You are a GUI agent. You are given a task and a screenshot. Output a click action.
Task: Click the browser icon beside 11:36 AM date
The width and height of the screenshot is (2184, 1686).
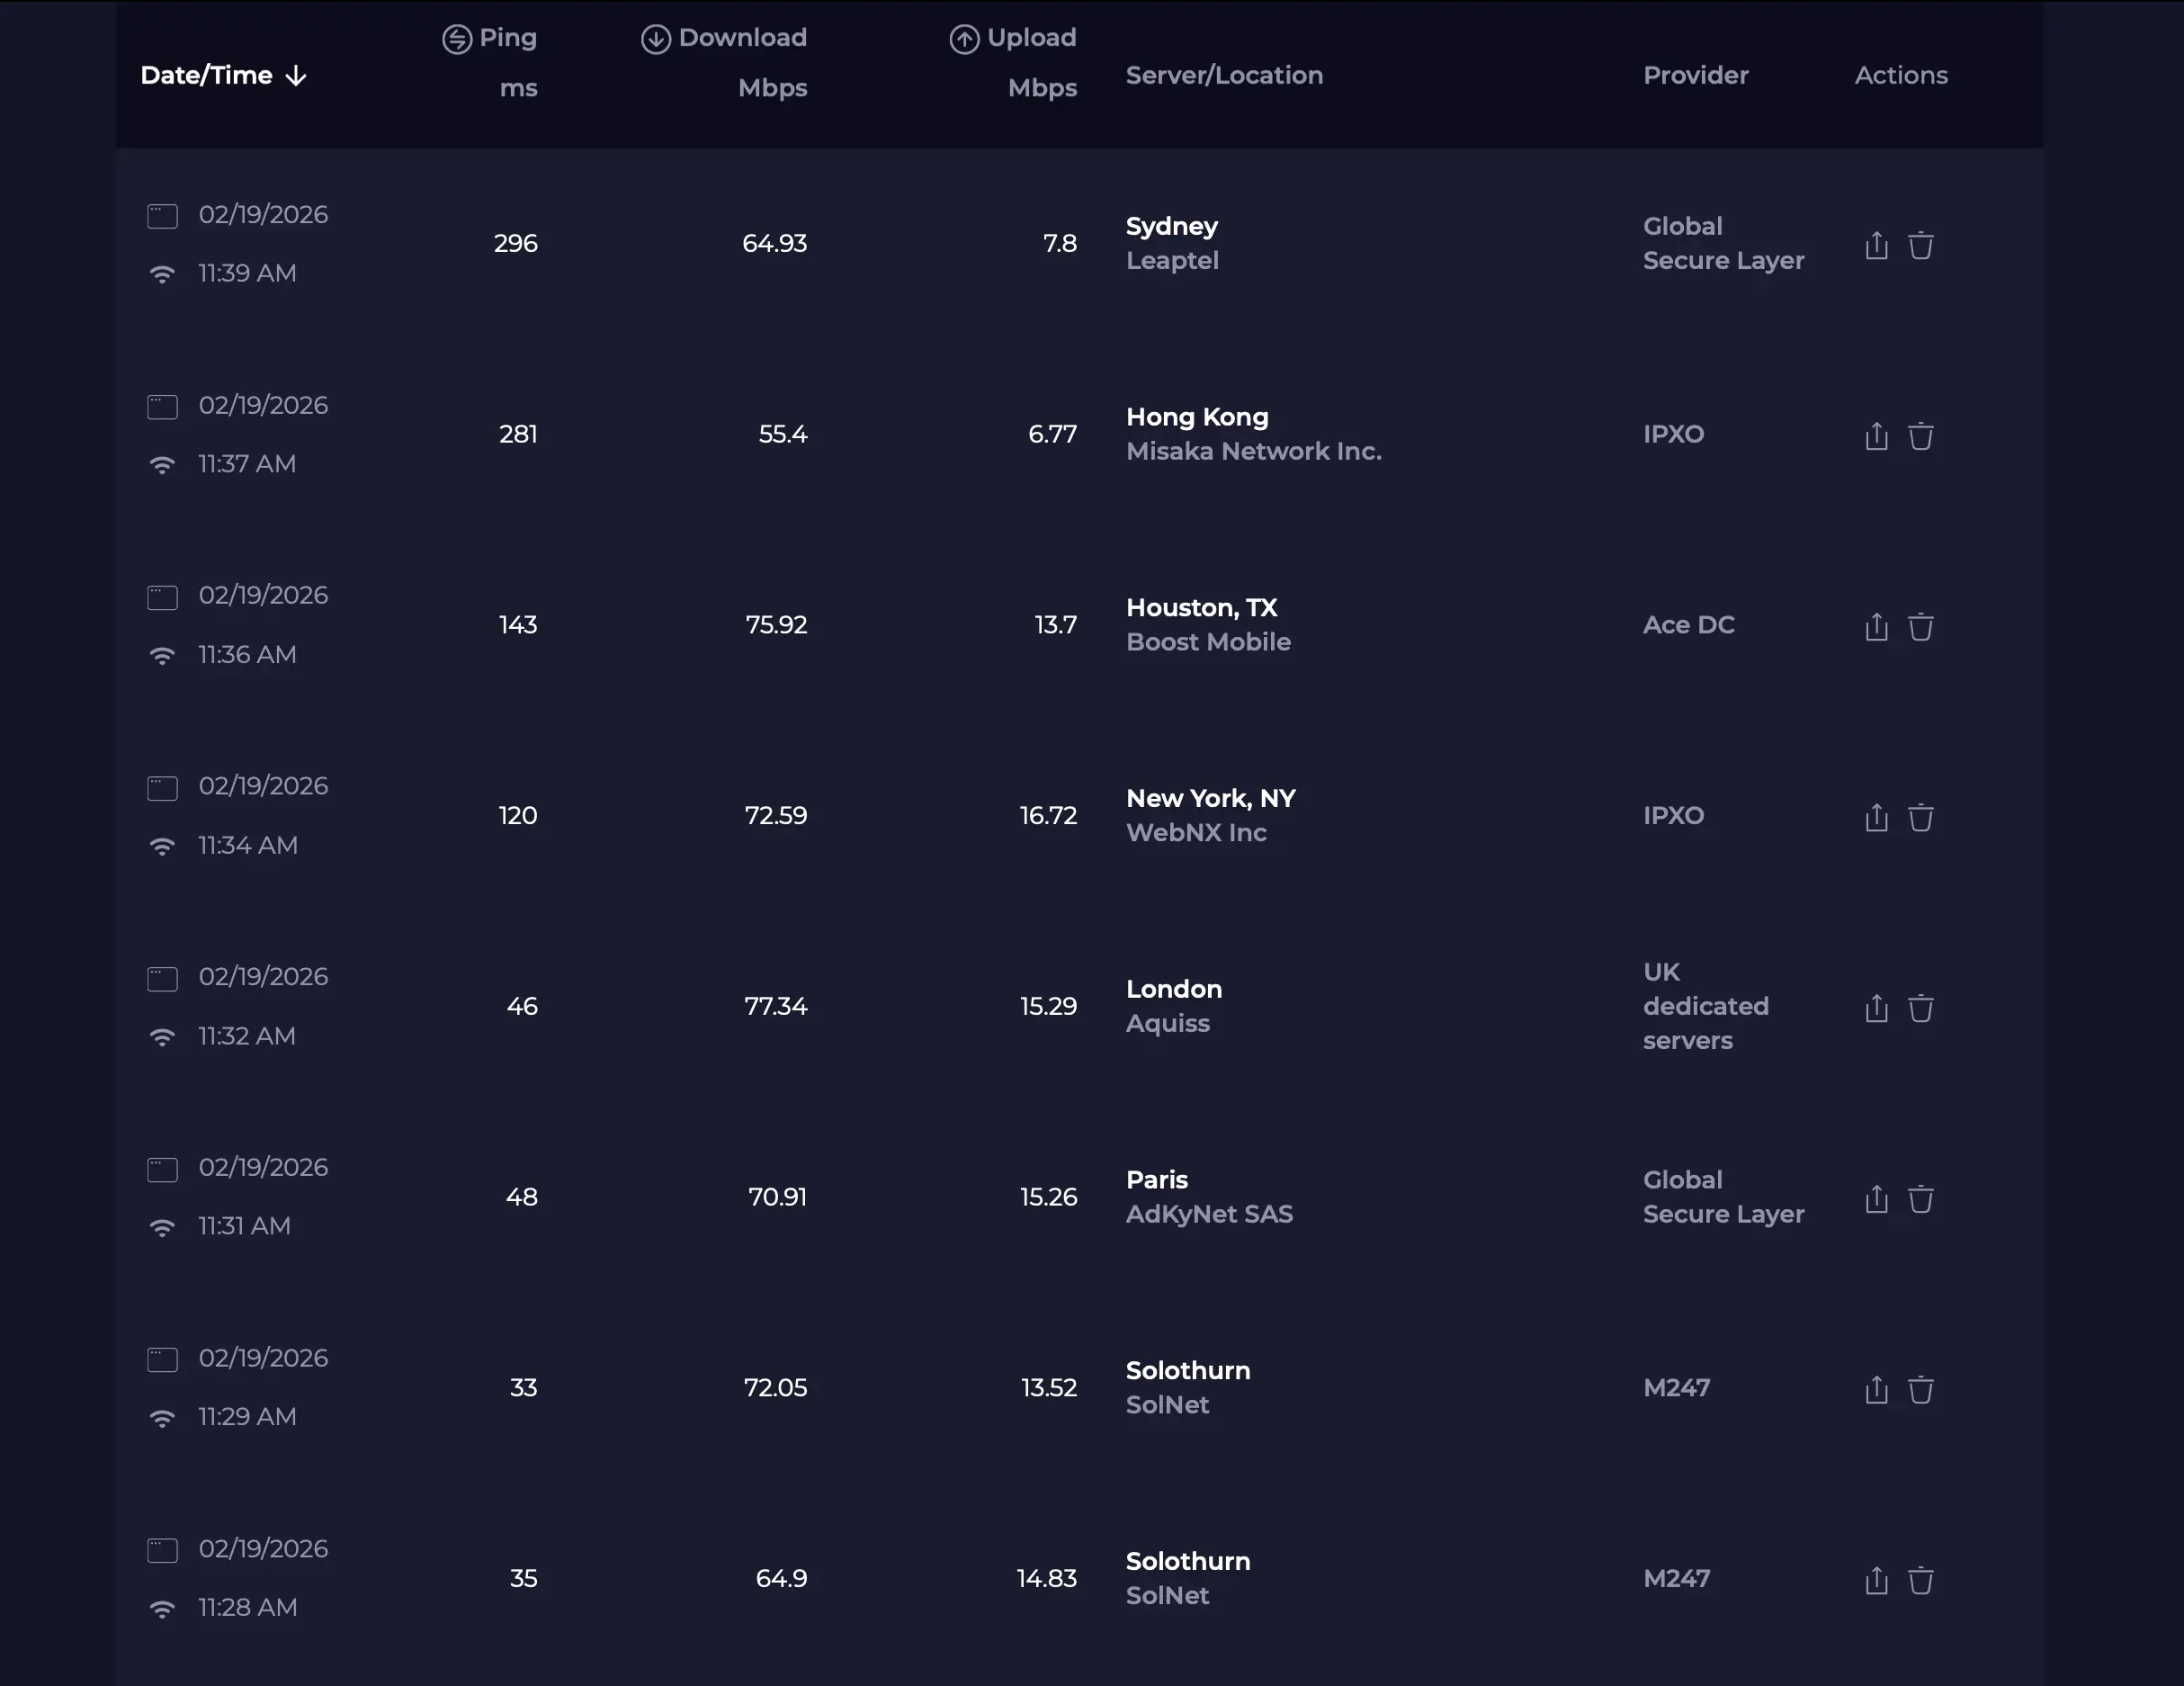point(162,597)
